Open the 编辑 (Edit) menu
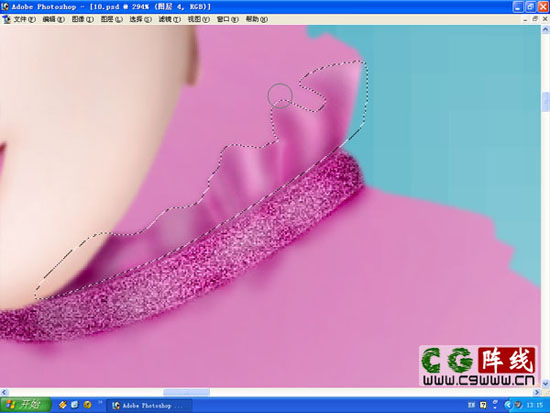 (54, 19)
